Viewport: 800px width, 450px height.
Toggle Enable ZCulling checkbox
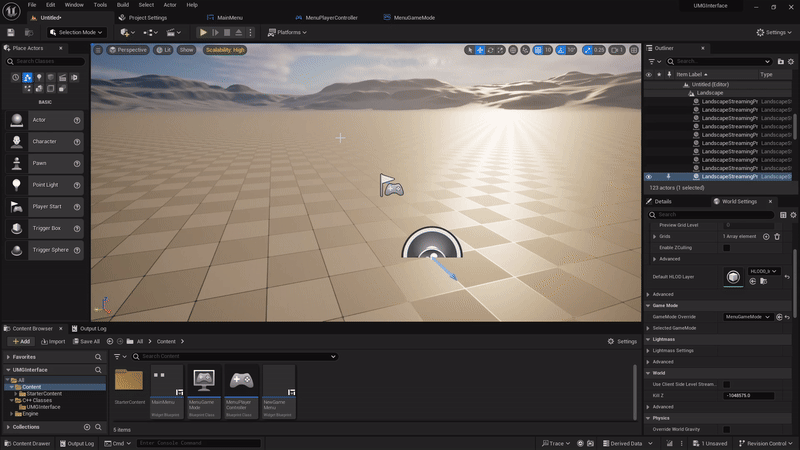[727, 248]
